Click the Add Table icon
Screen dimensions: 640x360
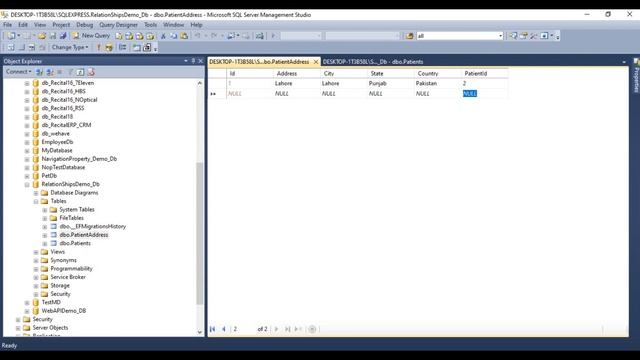136,47
